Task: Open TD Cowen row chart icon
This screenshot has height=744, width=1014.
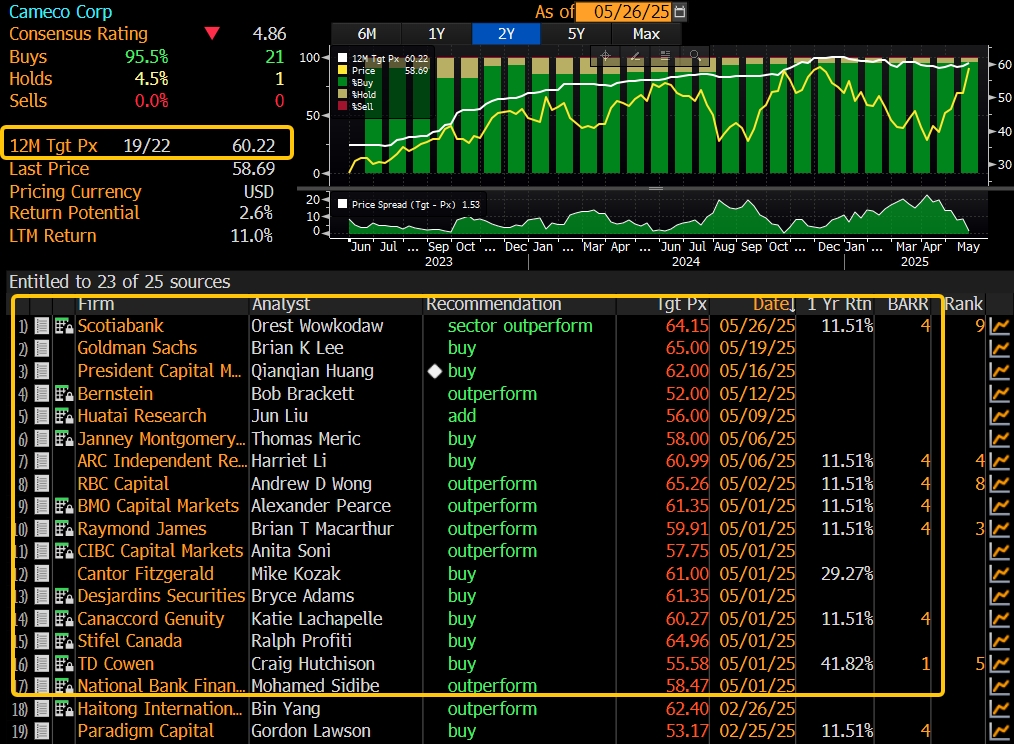Action: coord(999,664)
